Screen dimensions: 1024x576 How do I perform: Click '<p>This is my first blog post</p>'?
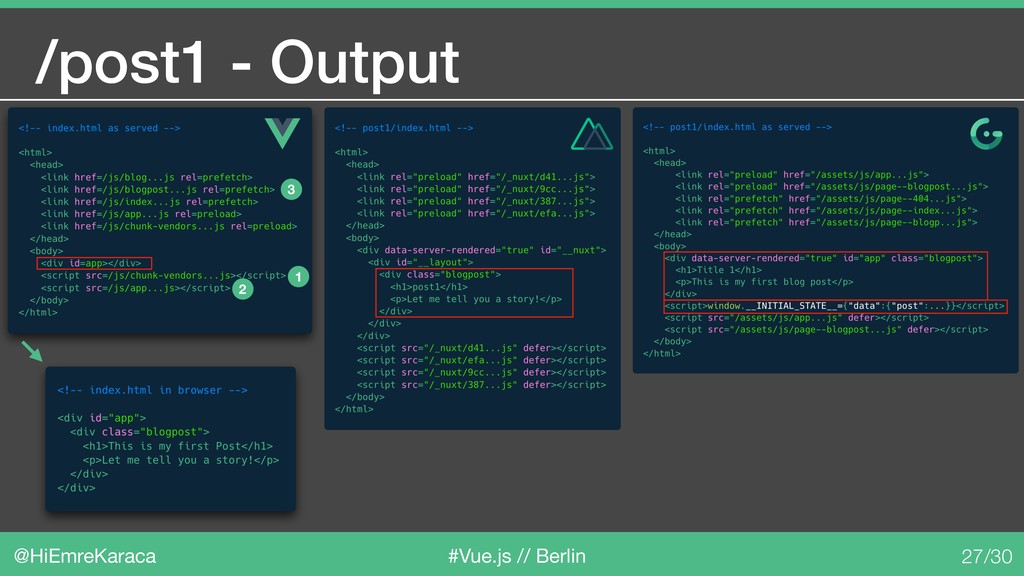[x=764, y=282]
